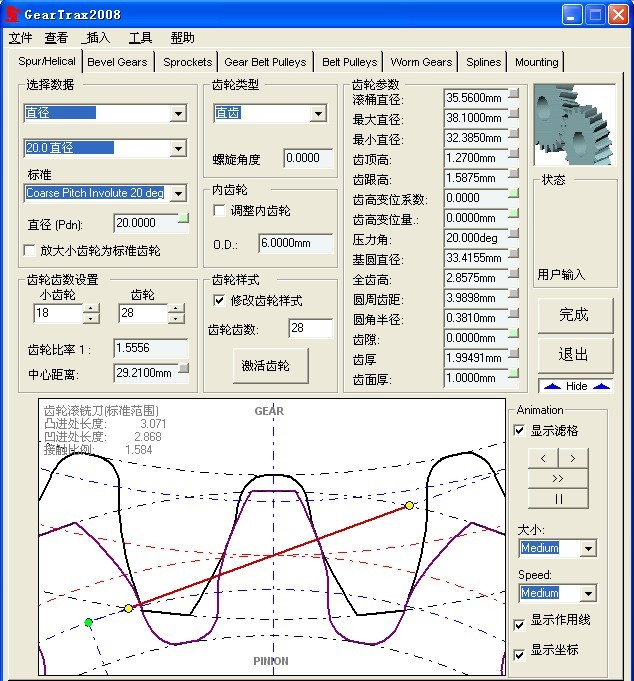The height and width of the screenshot is (681, 634).
Task: Click the small square button beside 最大直径 value
Action: pyautogui.click(x=514, y=113)
